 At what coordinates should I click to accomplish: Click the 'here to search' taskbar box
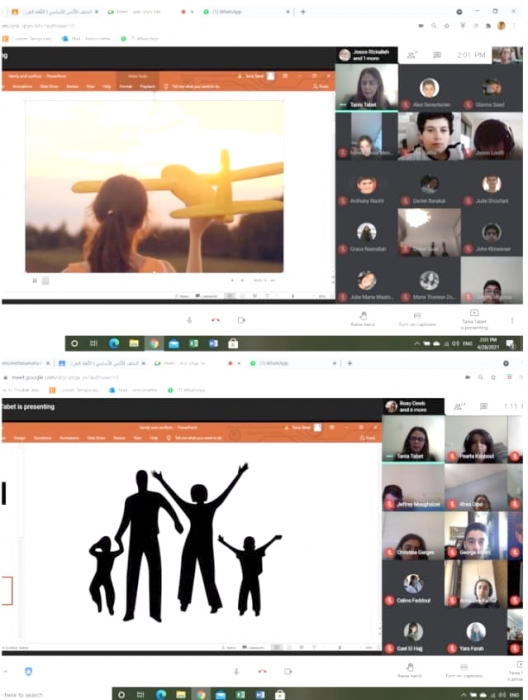[23, 695]
